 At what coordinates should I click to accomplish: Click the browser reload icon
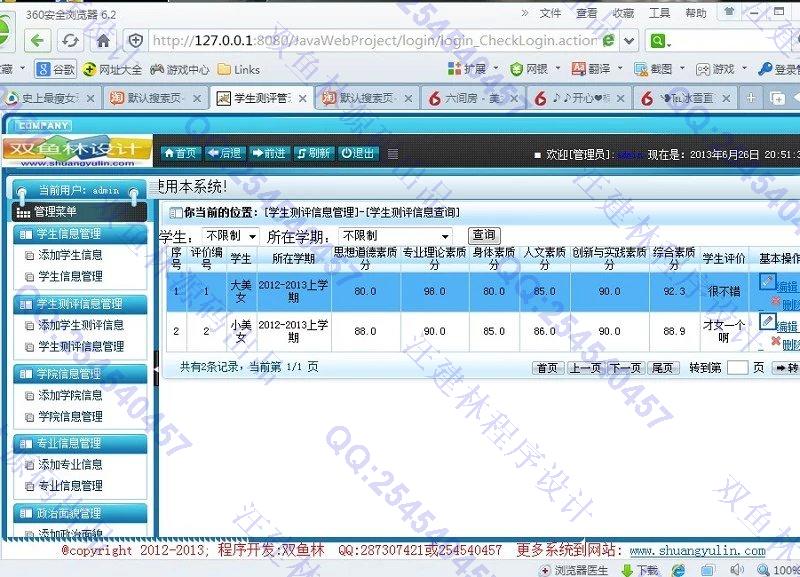(x=70, y=40)
